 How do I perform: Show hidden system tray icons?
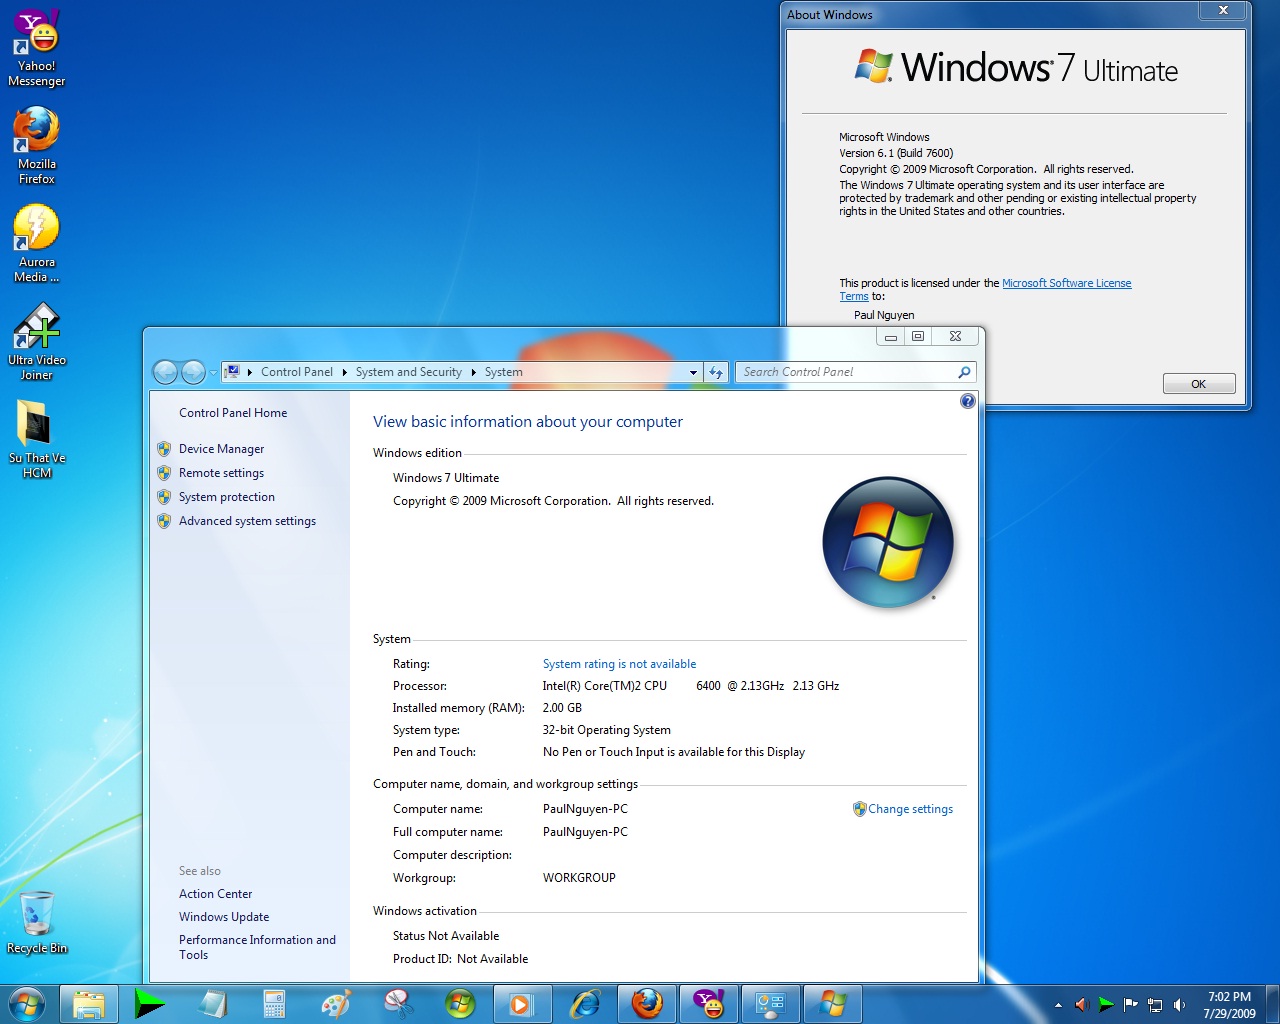coord(1058,1005)
